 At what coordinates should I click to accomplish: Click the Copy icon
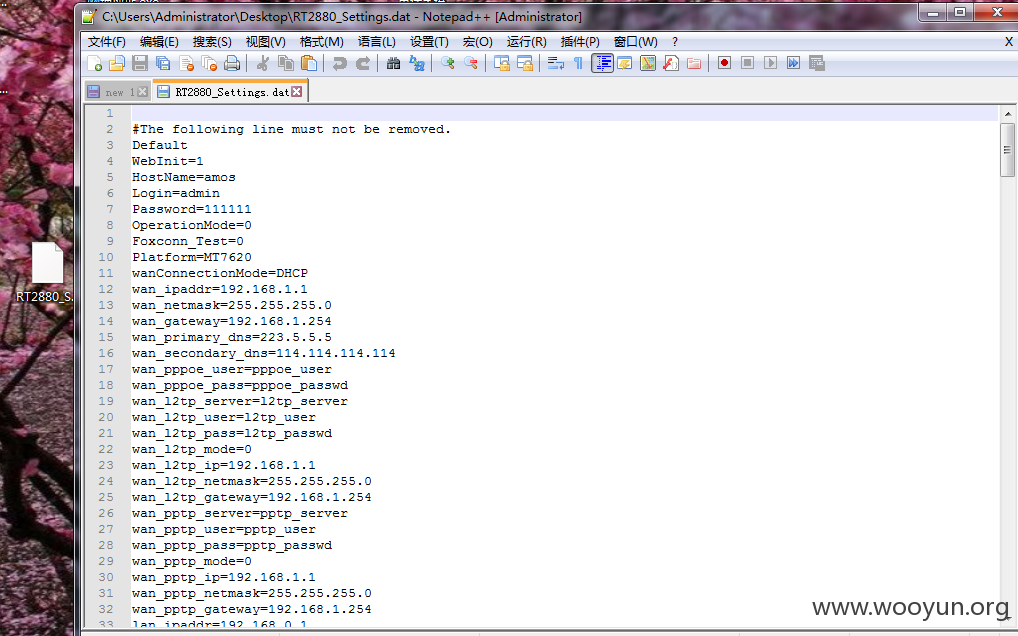point(286,63)
